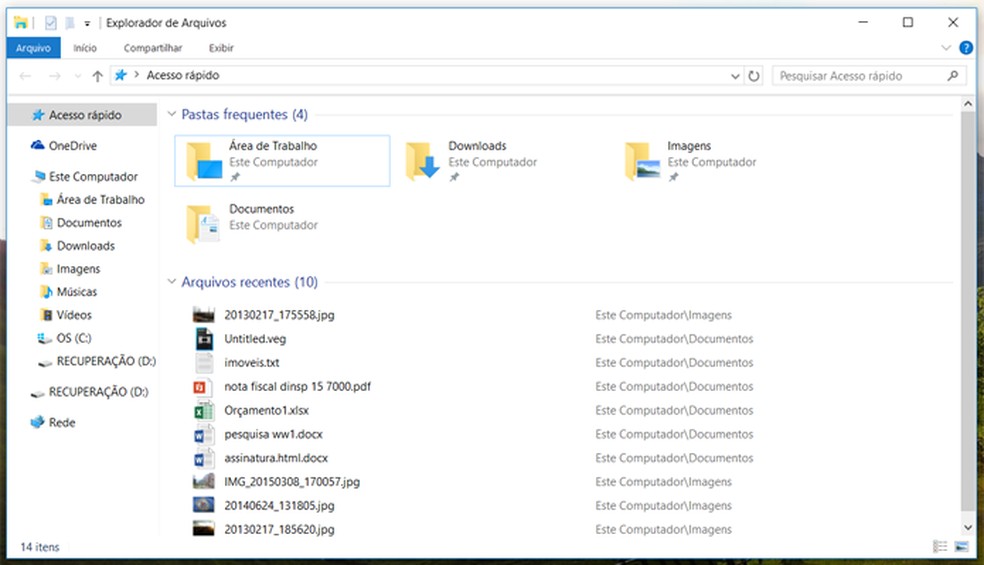
Task: Select the Imagens frequent folder icon
Action: coord(643,161)
